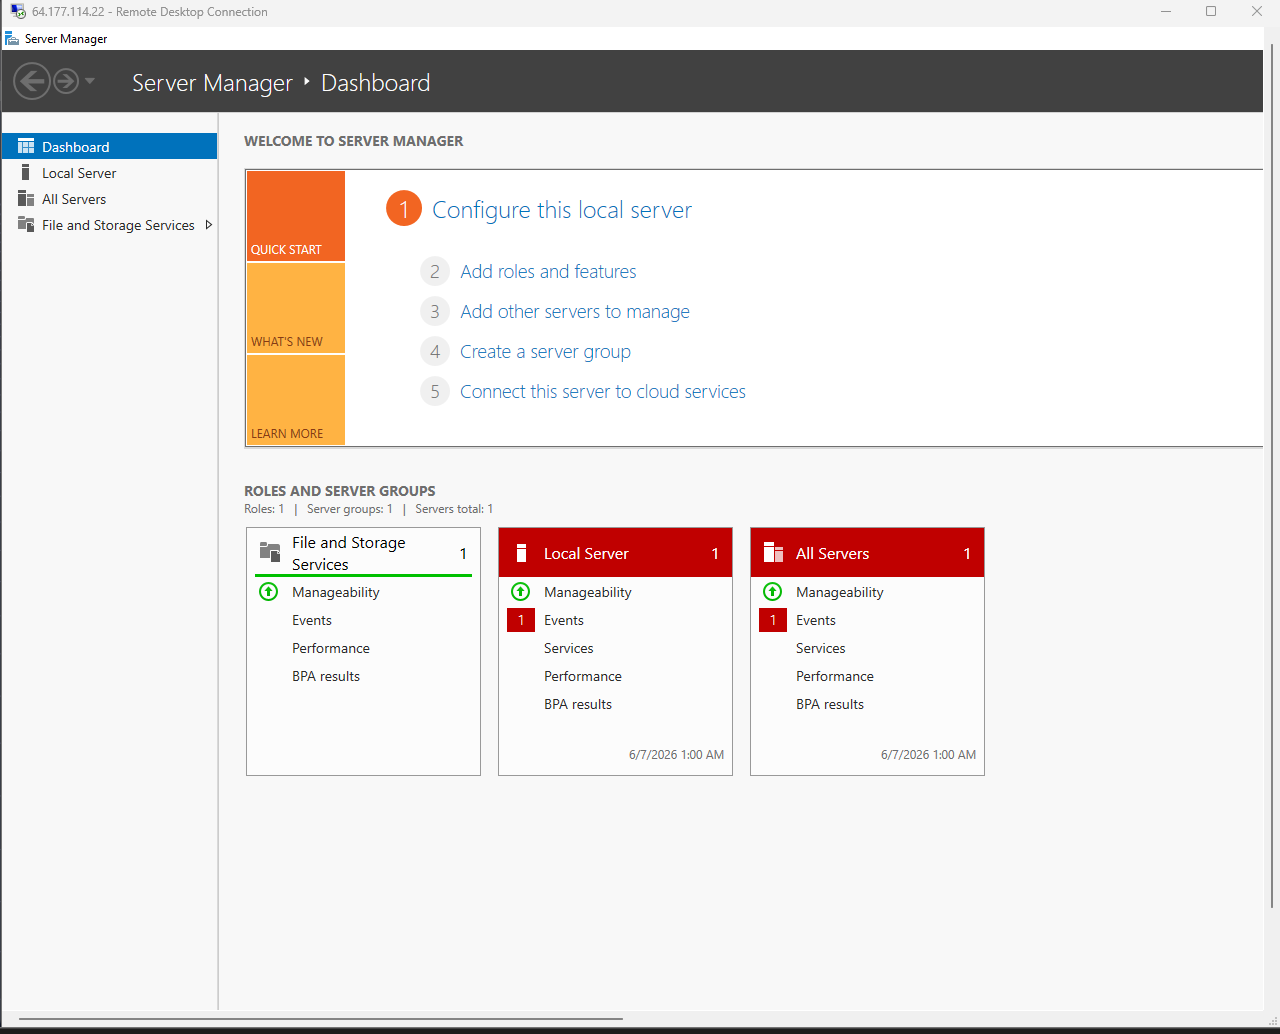Open the LEARN MORE tile
Viewport: 1280px width, 1034px height.
(296, 400)
